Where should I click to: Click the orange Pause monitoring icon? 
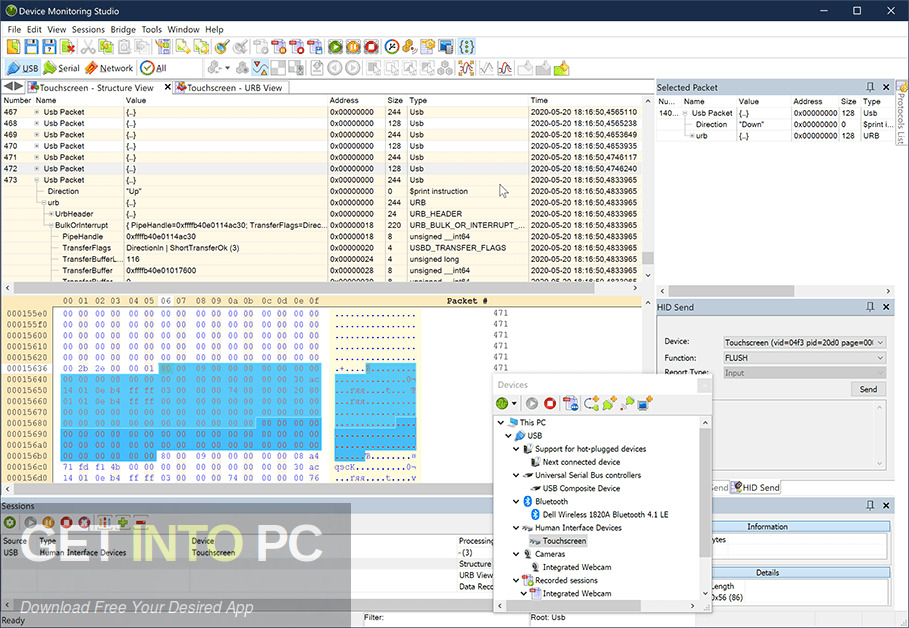353,47
